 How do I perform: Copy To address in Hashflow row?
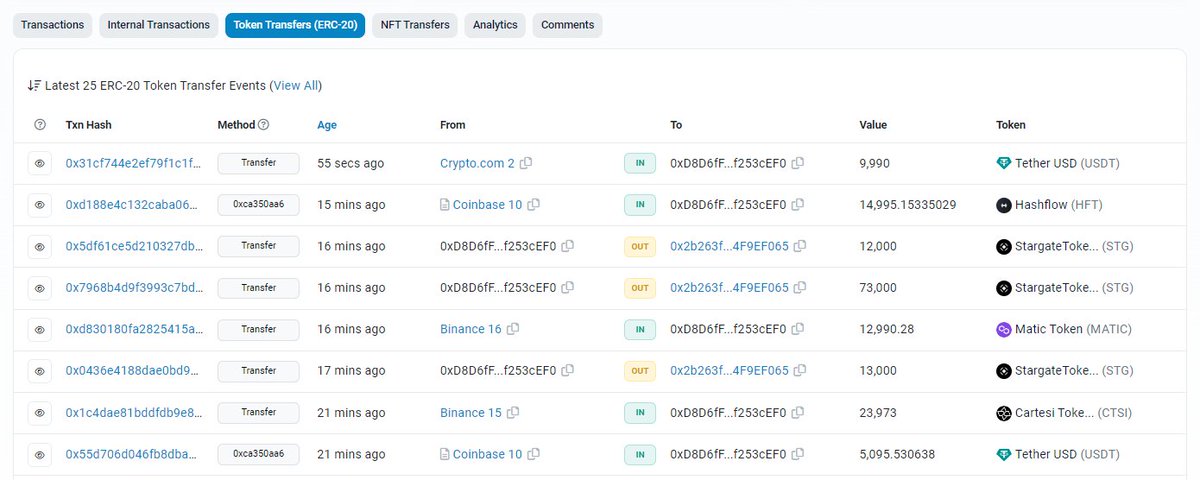(x=798, y=205)
